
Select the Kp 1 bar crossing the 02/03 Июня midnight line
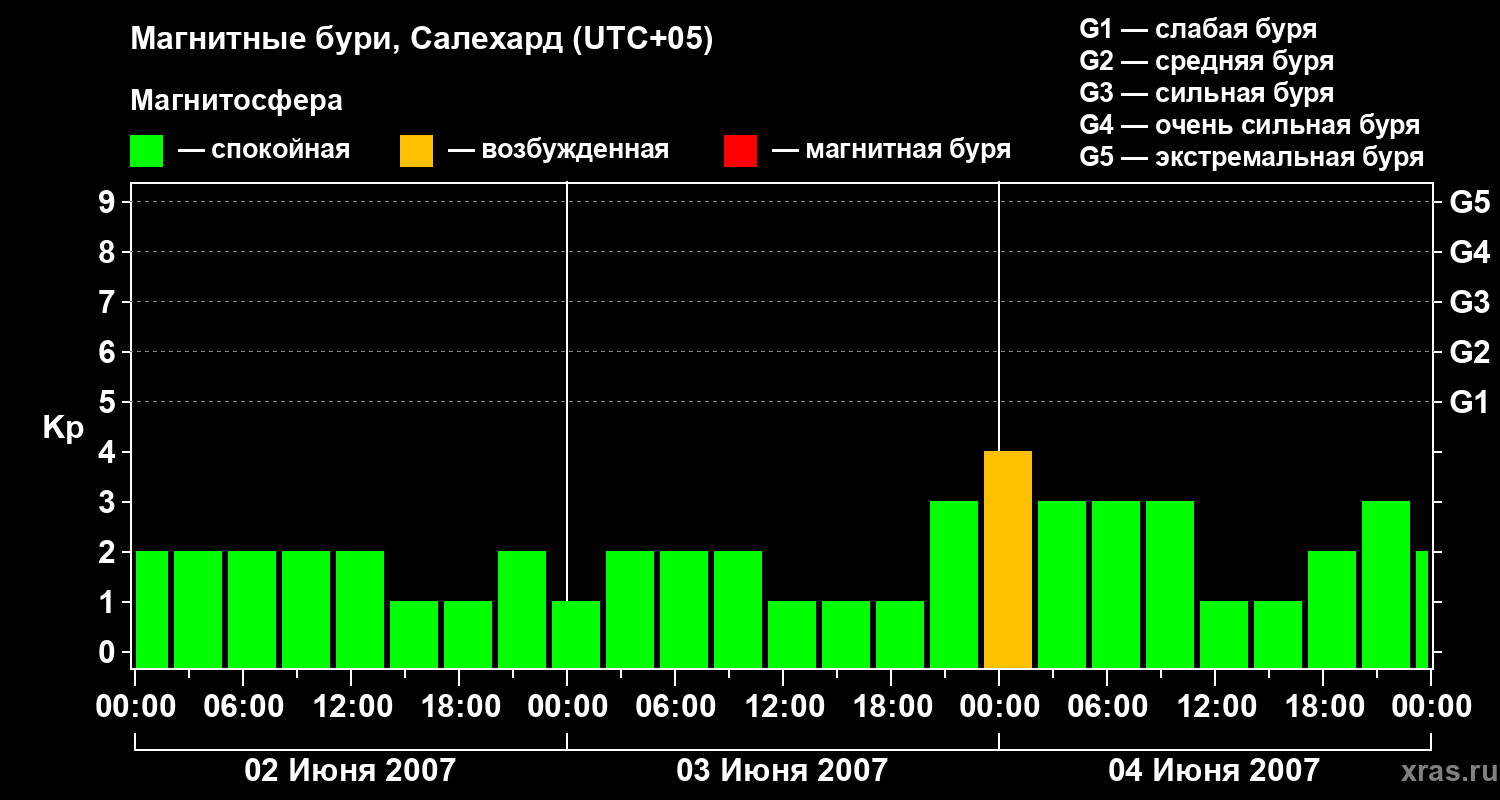coord(576,635)
